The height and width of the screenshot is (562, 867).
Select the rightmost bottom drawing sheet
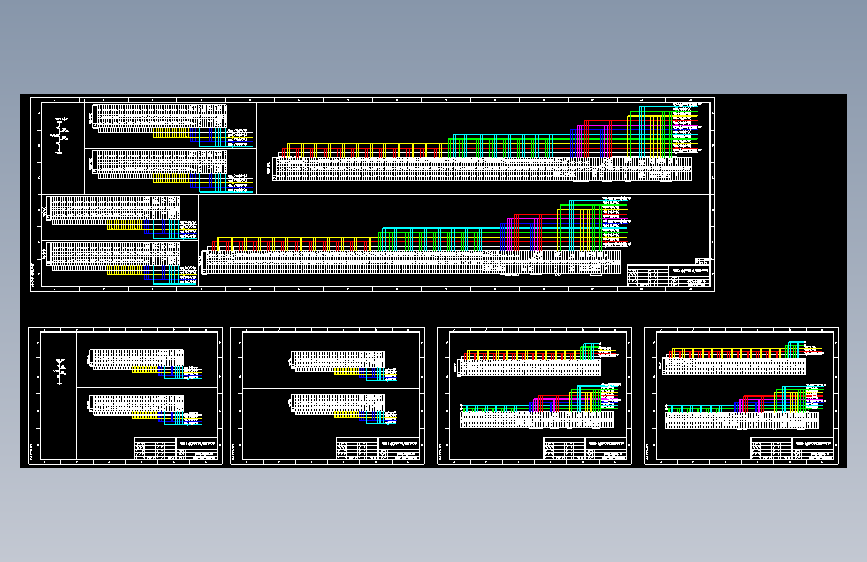(741, 396)
